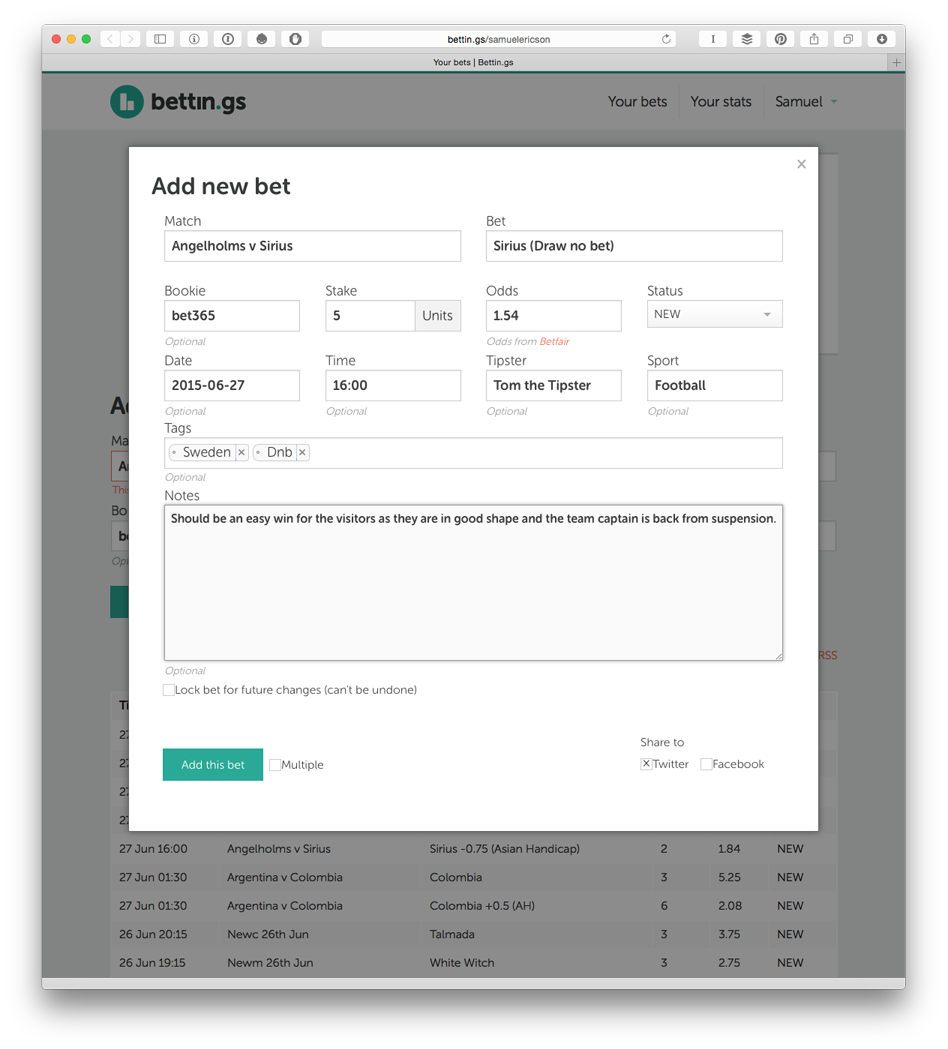Open Your bets navigation item
This screenshot has height=1049, width=948.
tap(638, 102)
